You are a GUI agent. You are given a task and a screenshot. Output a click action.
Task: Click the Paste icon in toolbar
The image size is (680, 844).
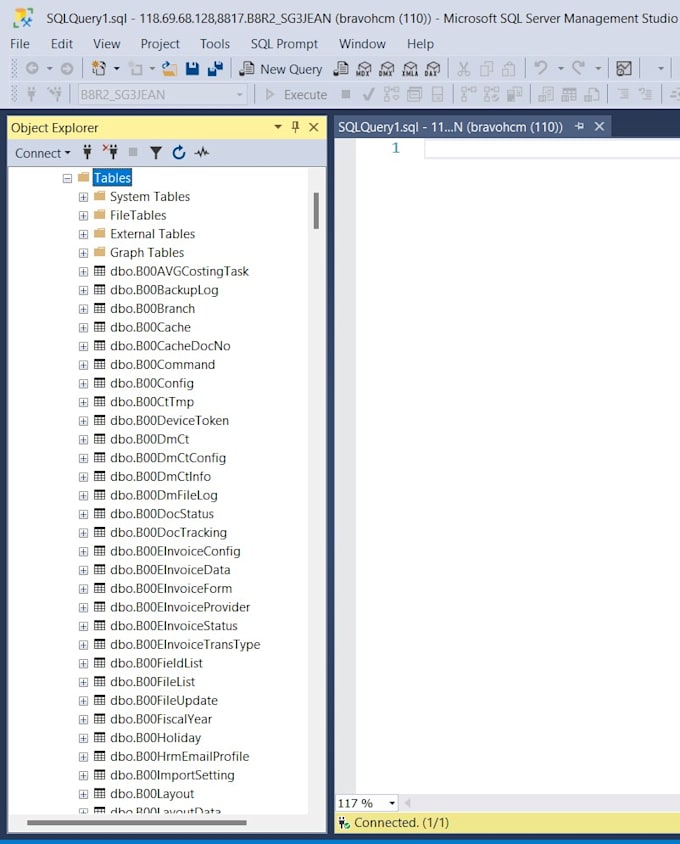[x=509, y=69]
